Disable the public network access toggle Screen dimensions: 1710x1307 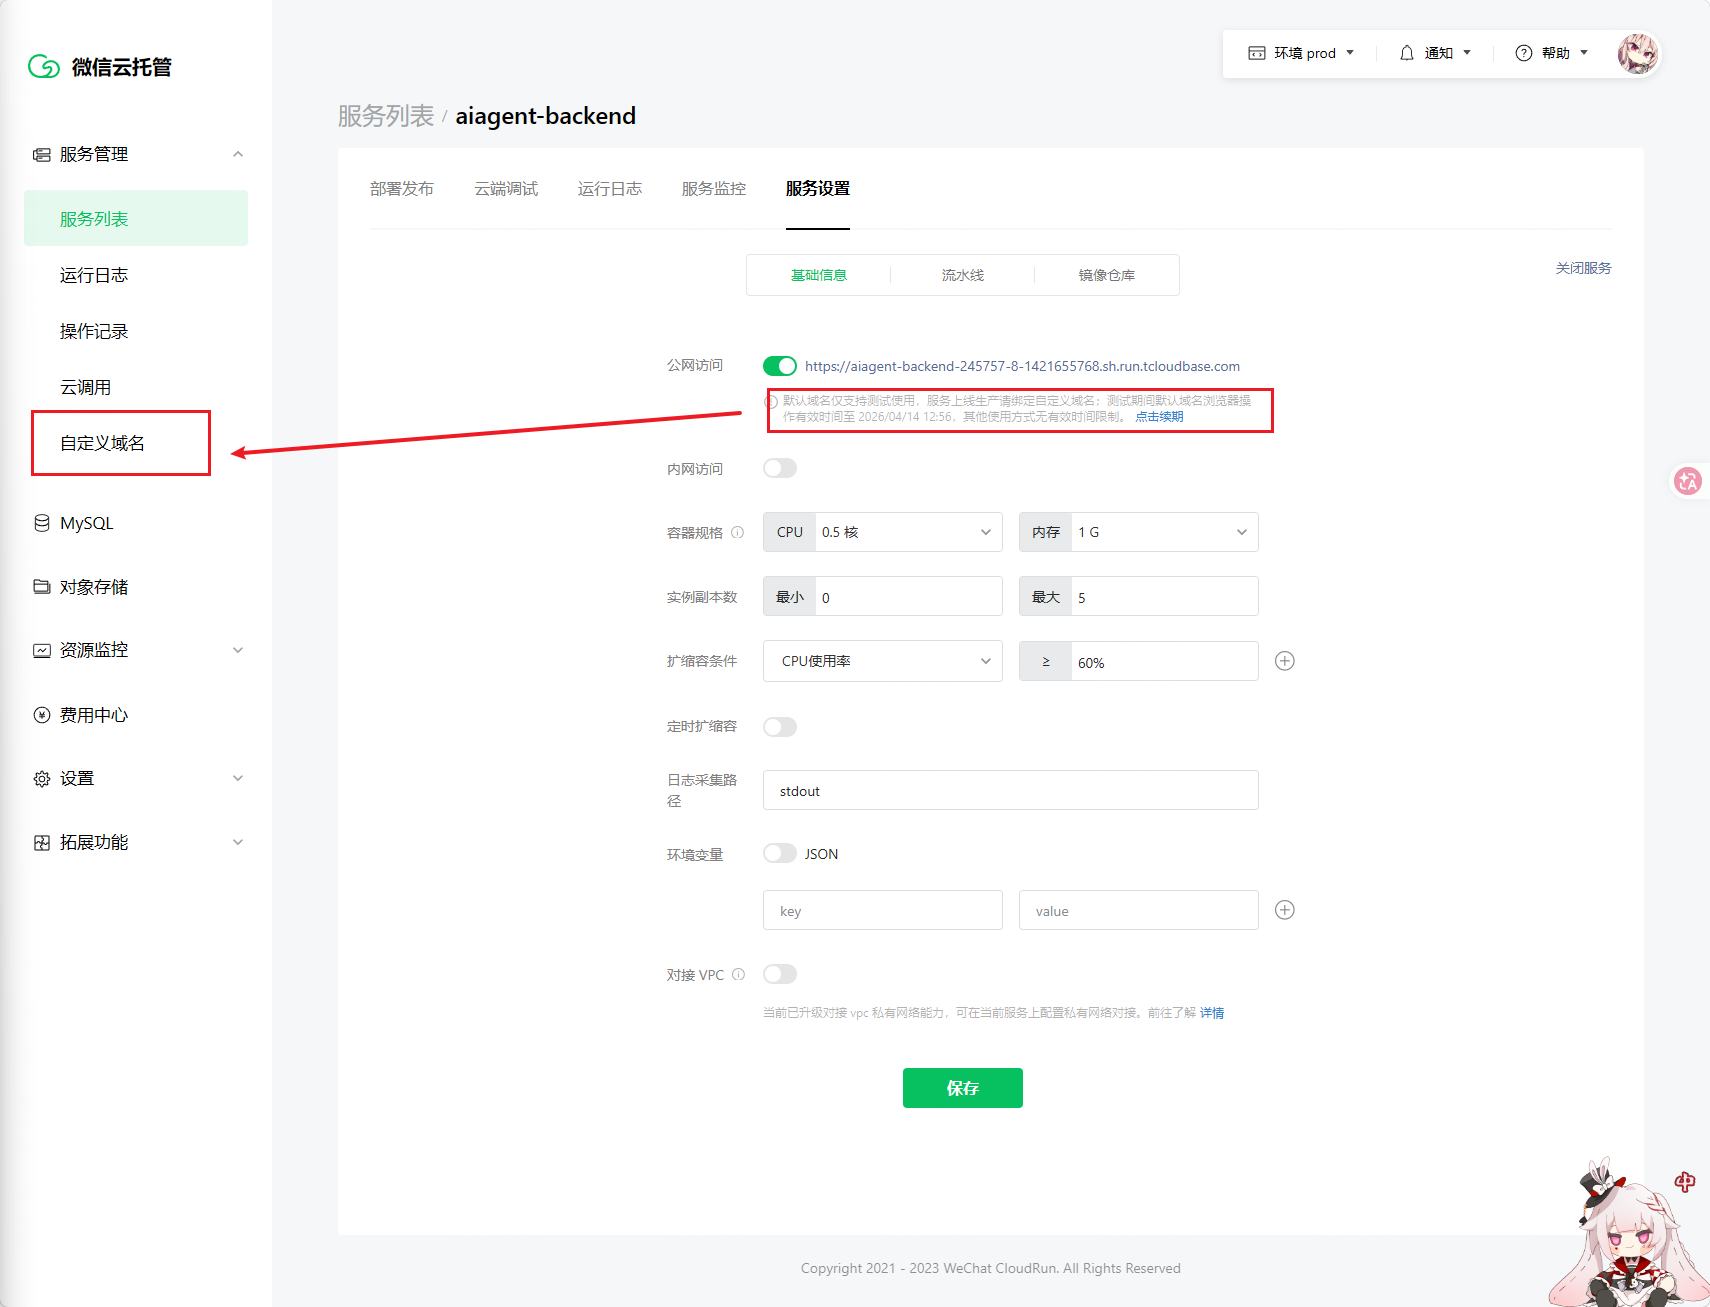pos(780,366)
